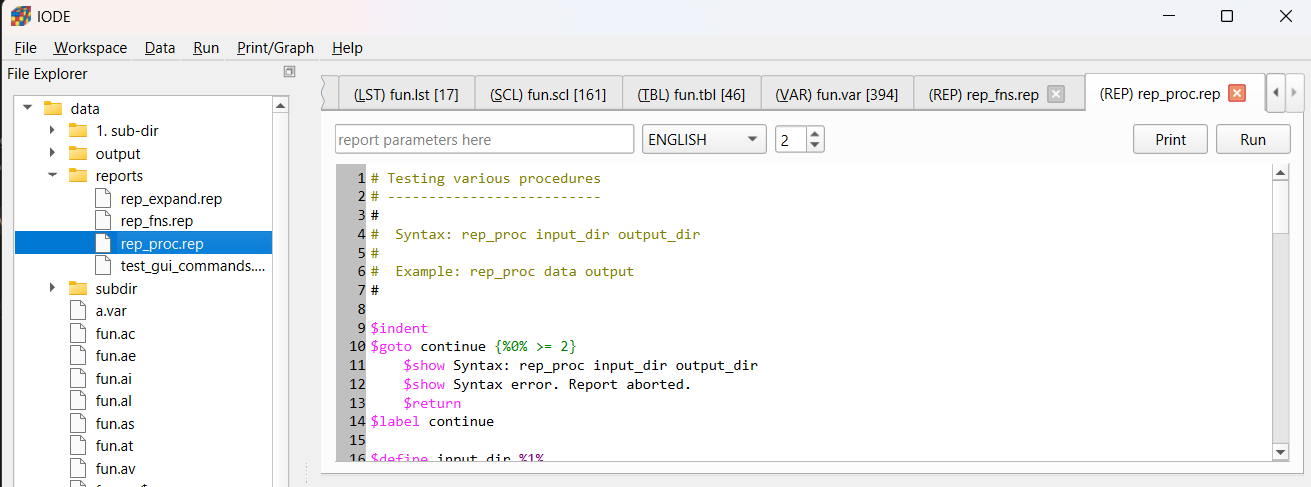This screenshot has width=1311, height=487.
Task: Collapse the reports folder
Action: click(52, 175)
